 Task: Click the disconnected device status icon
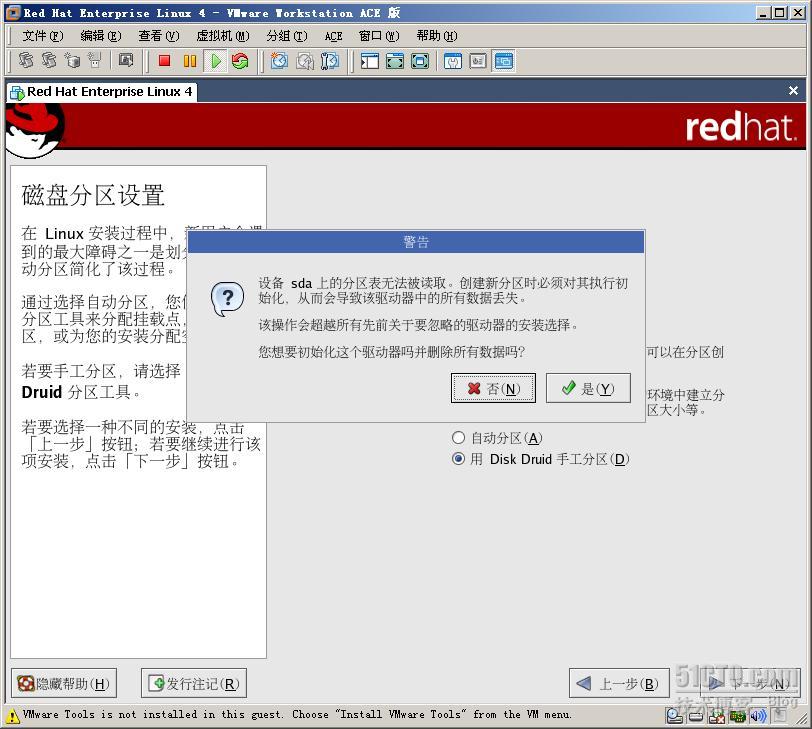pos(717,717)
